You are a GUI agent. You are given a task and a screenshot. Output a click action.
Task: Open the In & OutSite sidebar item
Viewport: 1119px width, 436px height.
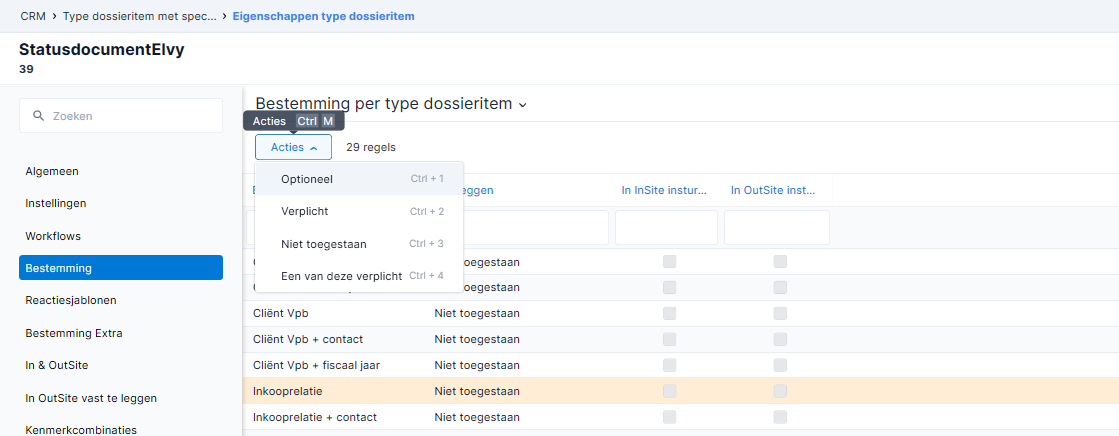pos(57,365)
